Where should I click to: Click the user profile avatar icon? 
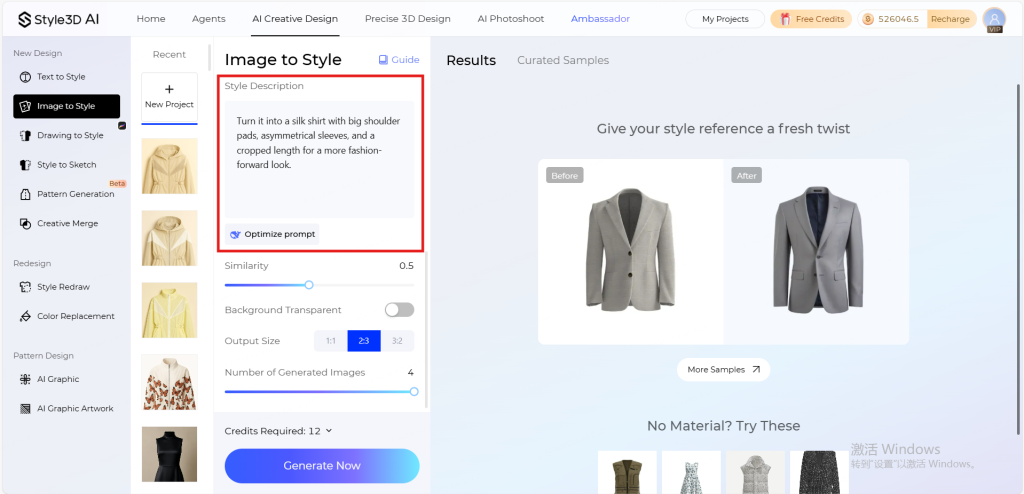click(994, 19)
